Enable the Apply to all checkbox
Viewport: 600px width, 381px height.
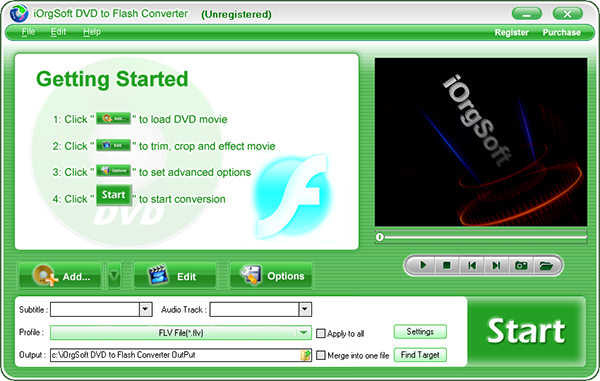pos(321,334)
